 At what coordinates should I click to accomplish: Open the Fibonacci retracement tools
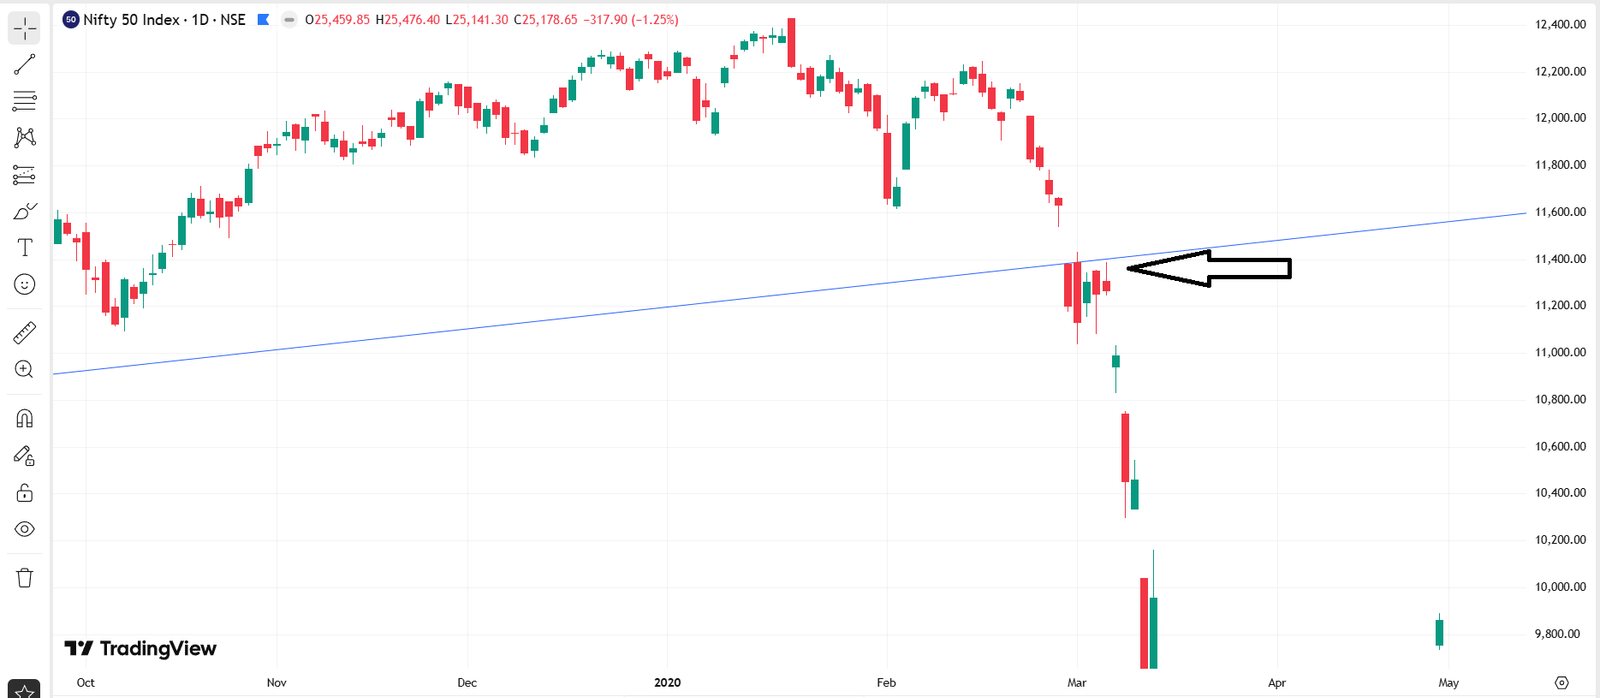pos(25,101)
